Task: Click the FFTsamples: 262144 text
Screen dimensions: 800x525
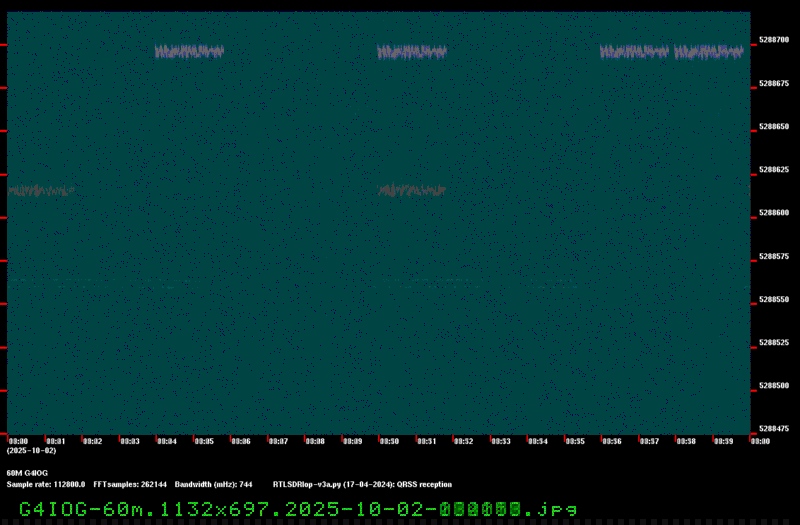Action: [x=130, y=484]
